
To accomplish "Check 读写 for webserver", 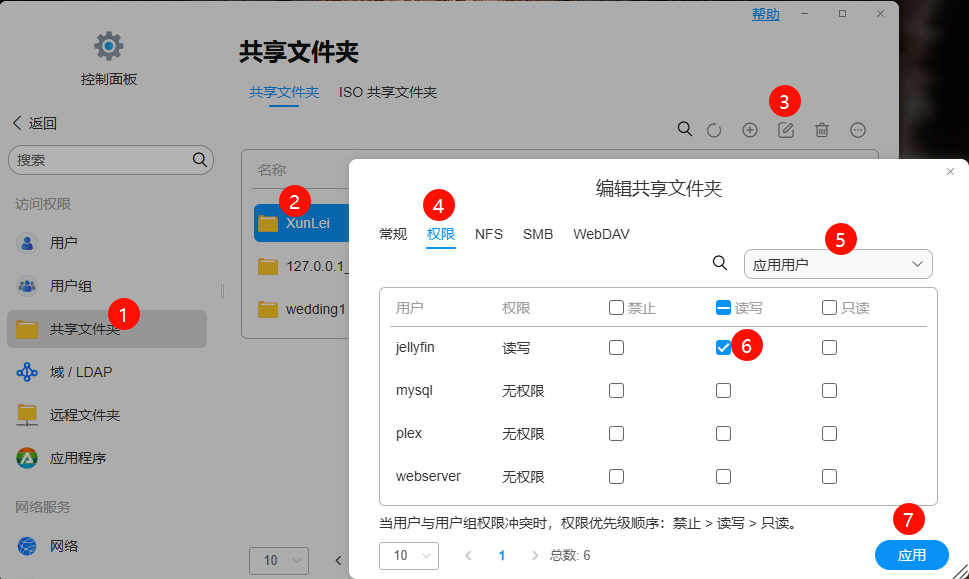I will click(723, 476).
